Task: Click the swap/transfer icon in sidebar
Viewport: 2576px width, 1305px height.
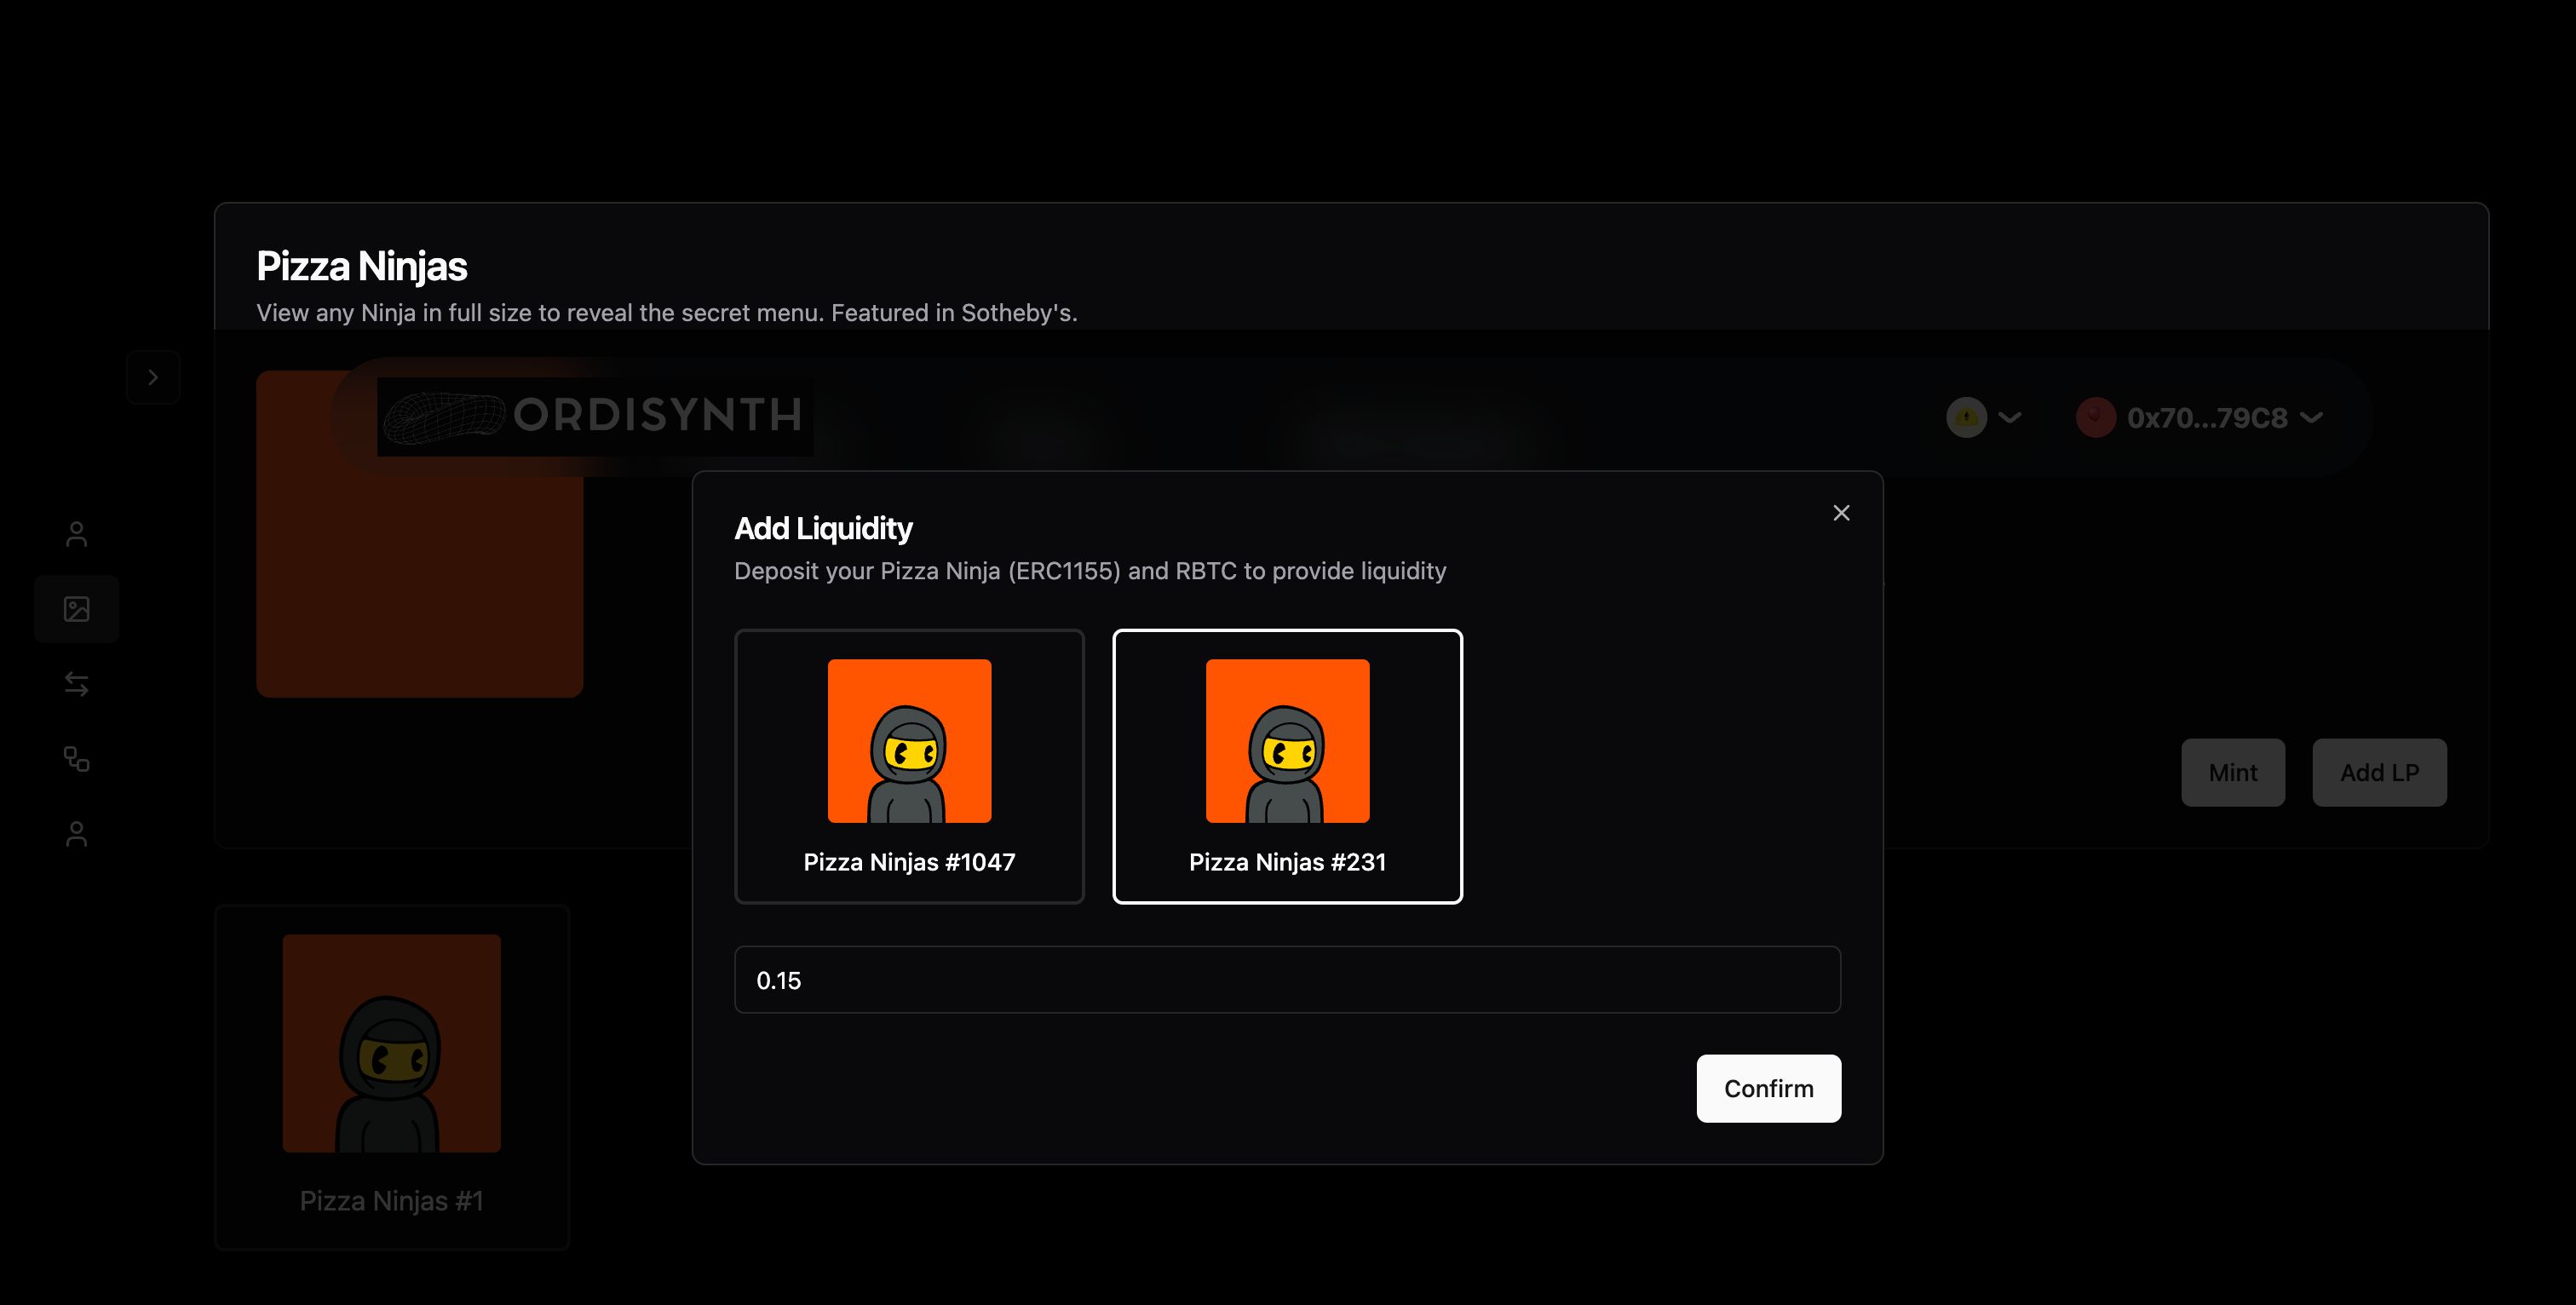Action: click(x=77, y=682)
